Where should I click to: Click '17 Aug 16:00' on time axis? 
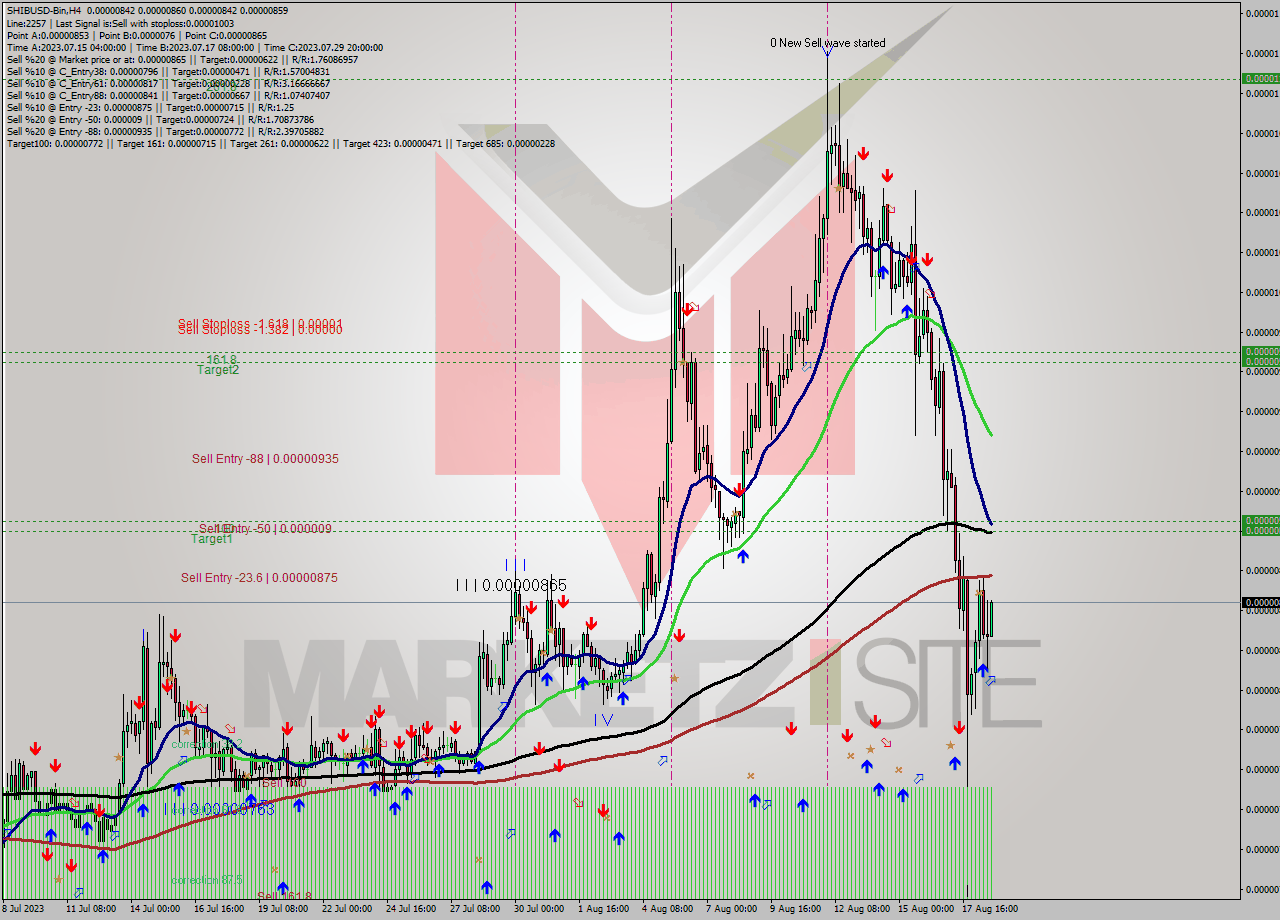pos(989,909)
